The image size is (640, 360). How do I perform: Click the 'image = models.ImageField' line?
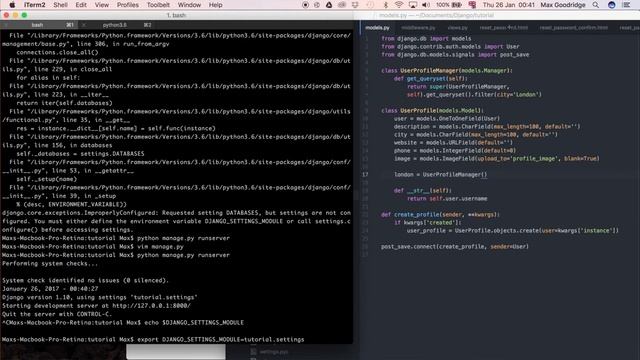point(497,159)
